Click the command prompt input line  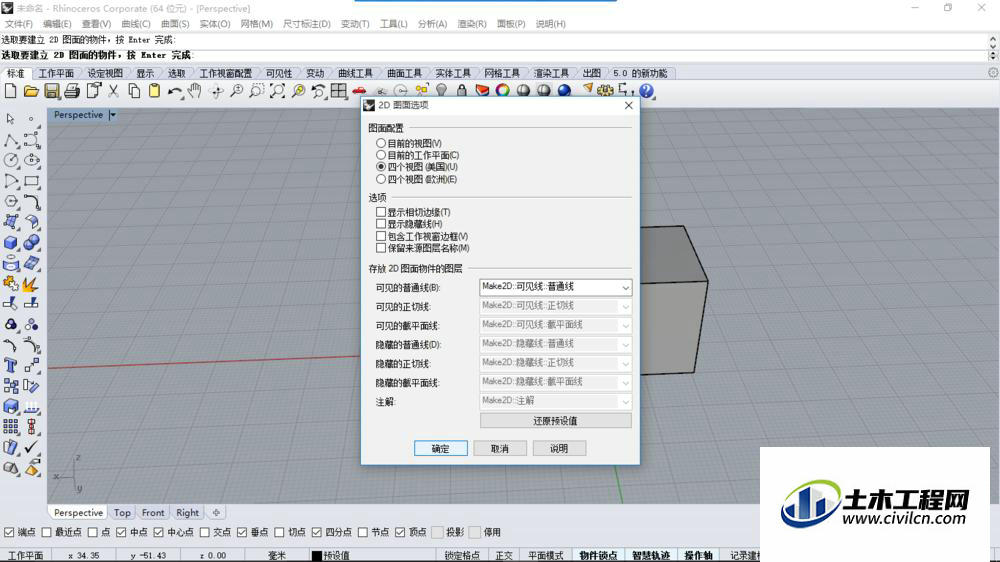pyautogui.click(x=494, y=55)
